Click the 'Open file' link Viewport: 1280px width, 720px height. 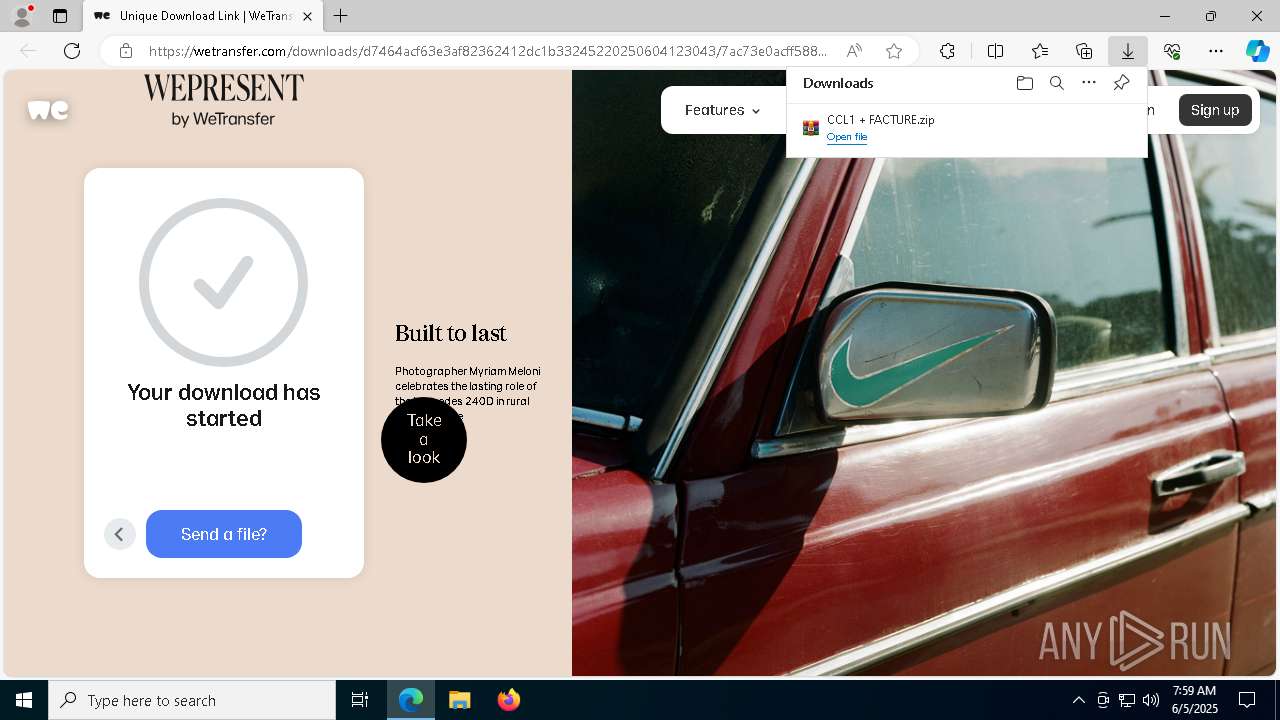coord(847,137)
